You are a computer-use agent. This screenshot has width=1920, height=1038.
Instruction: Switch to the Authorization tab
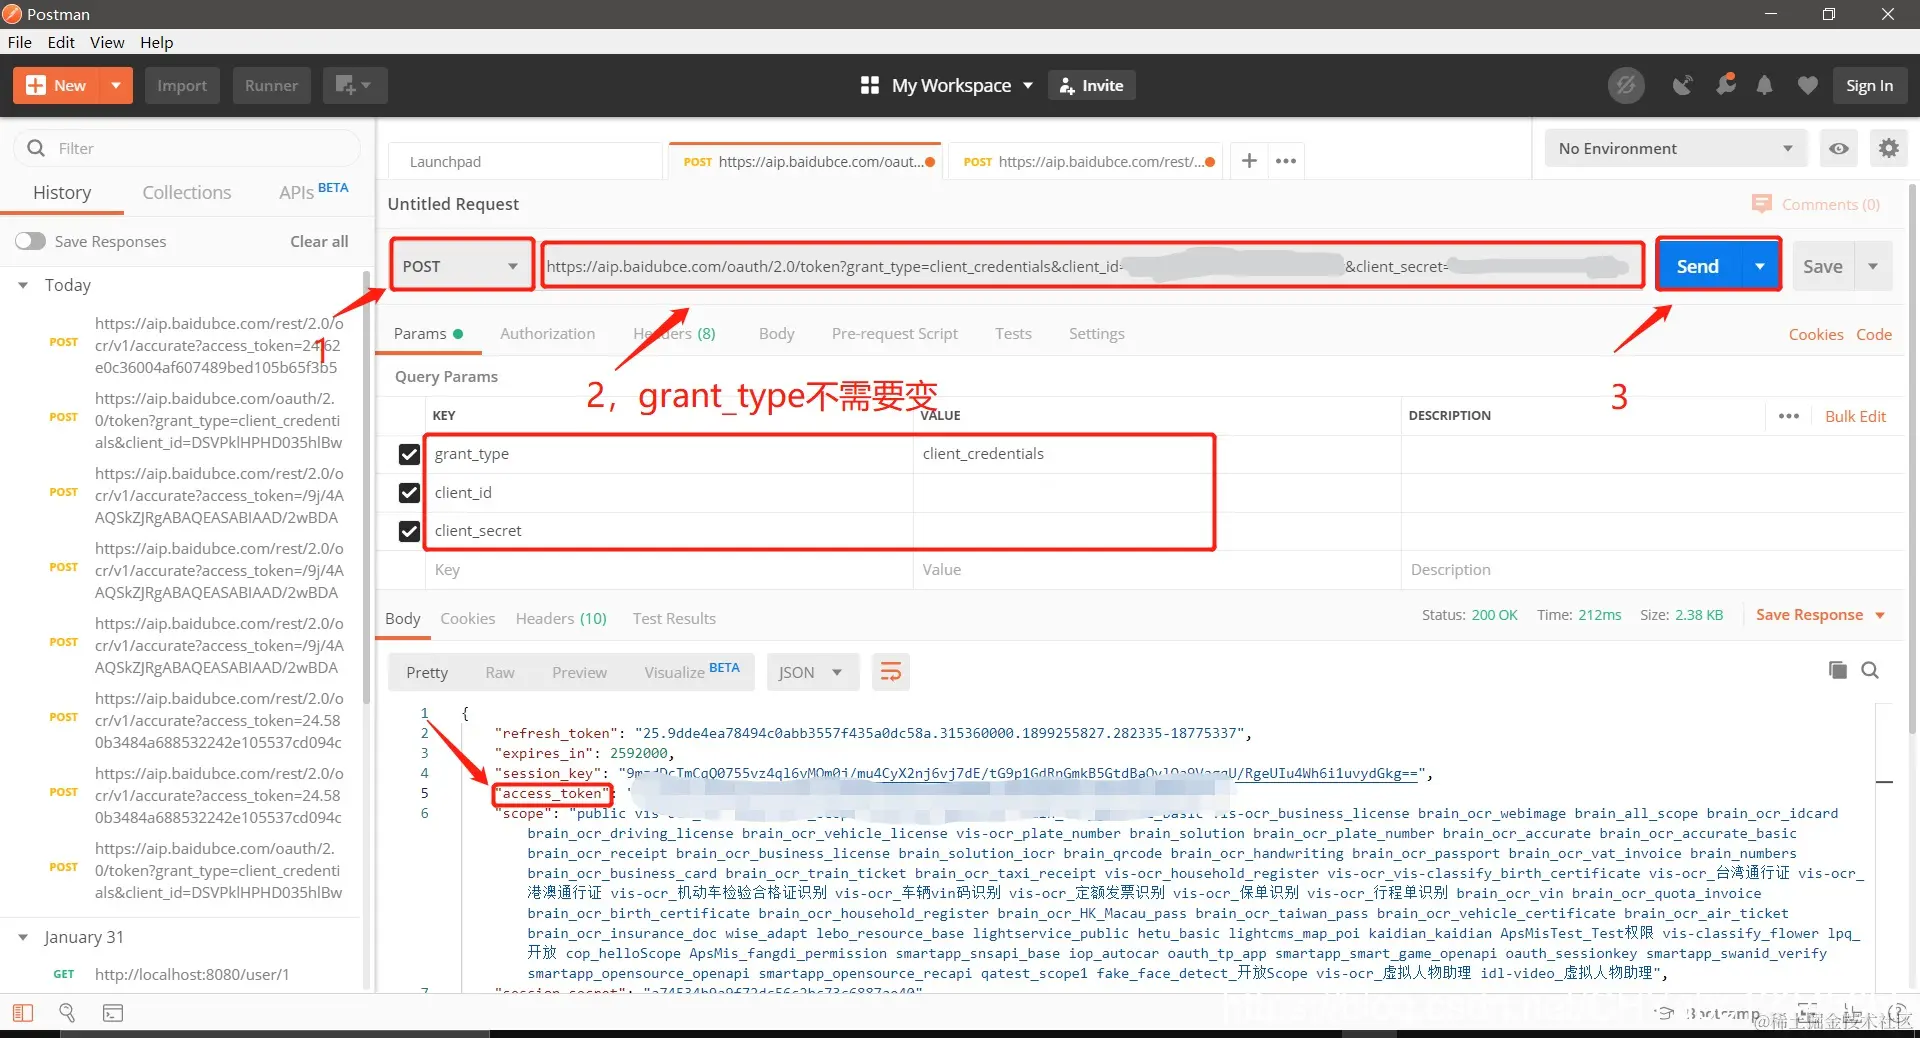(x=547, y=333)
